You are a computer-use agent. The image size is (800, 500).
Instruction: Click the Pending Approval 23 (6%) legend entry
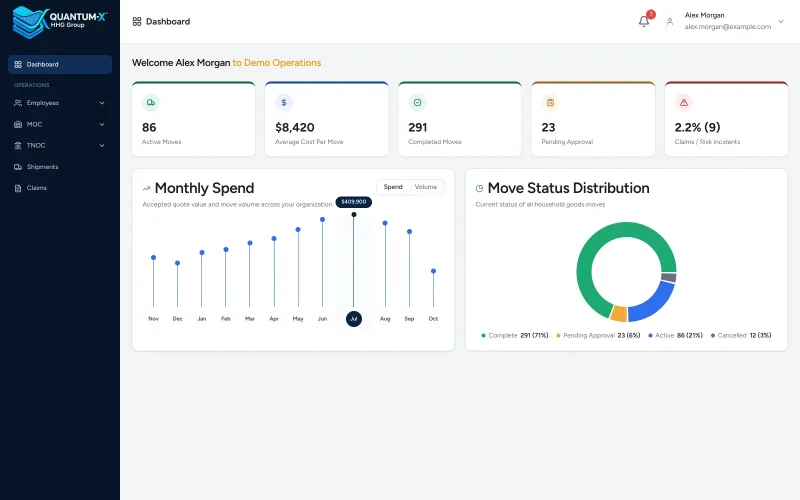(x=598, y=335)
